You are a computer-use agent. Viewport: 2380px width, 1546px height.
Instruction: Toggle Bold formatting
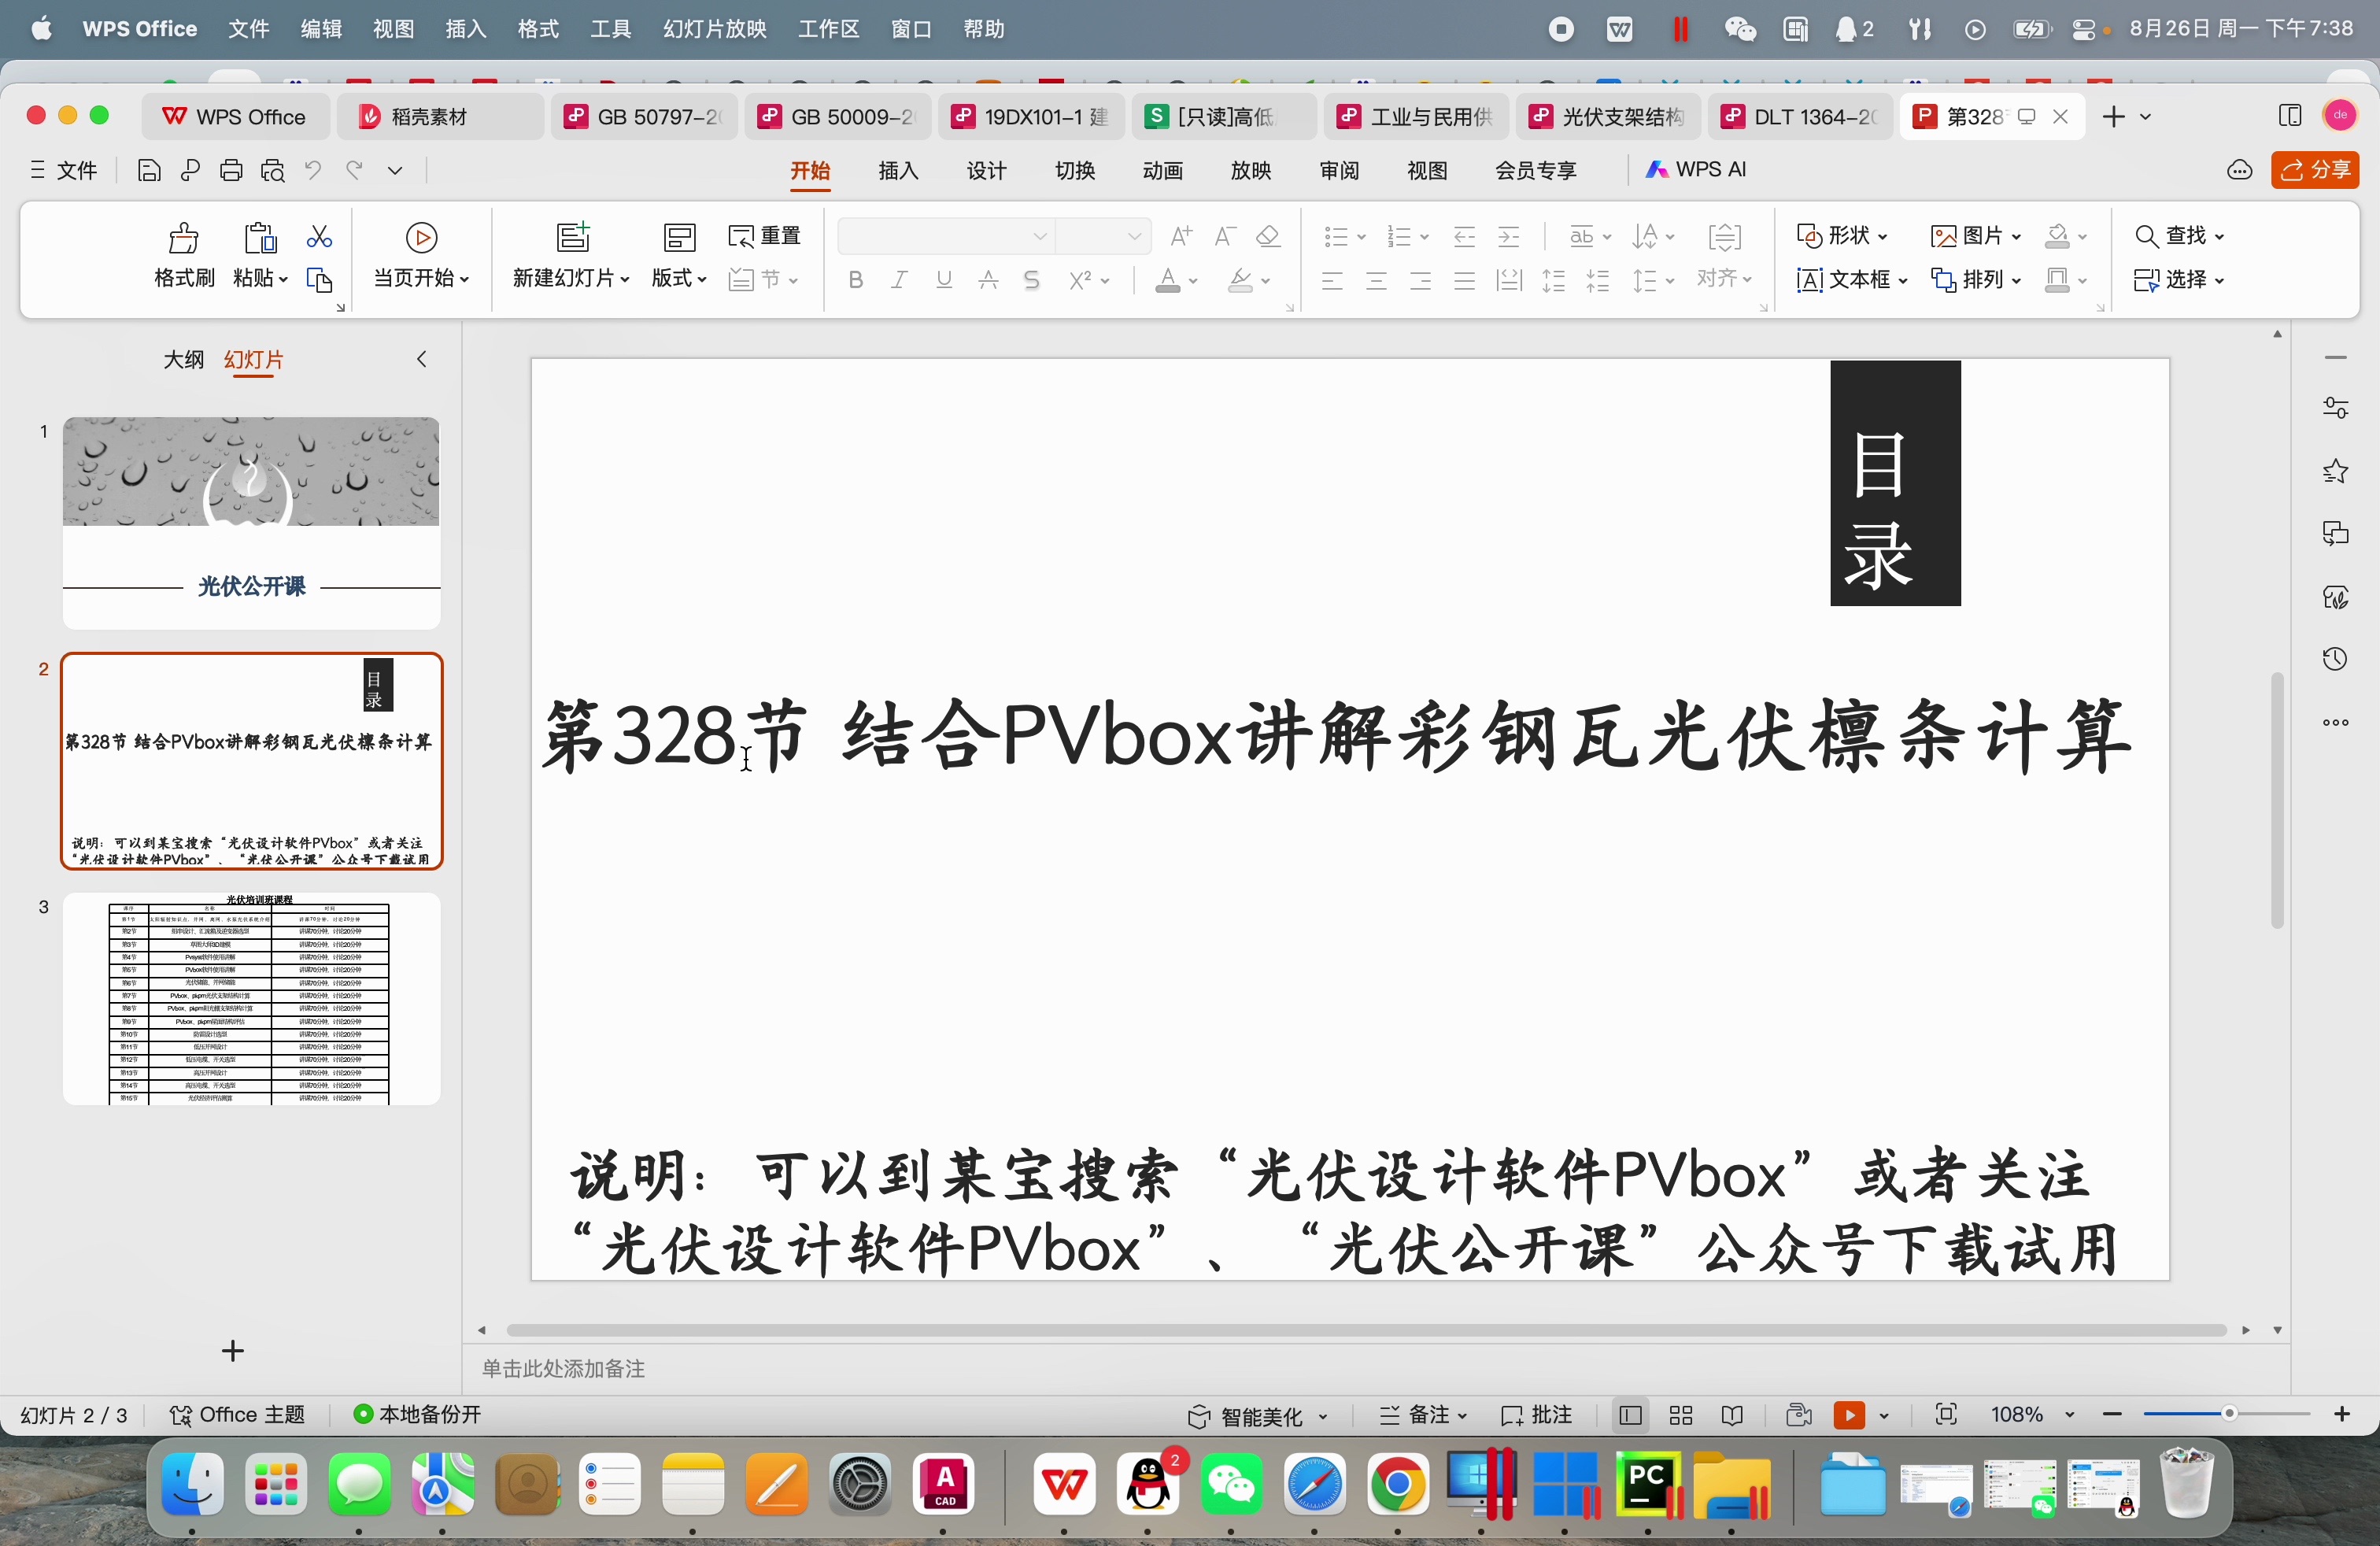(x=855, y=281)
